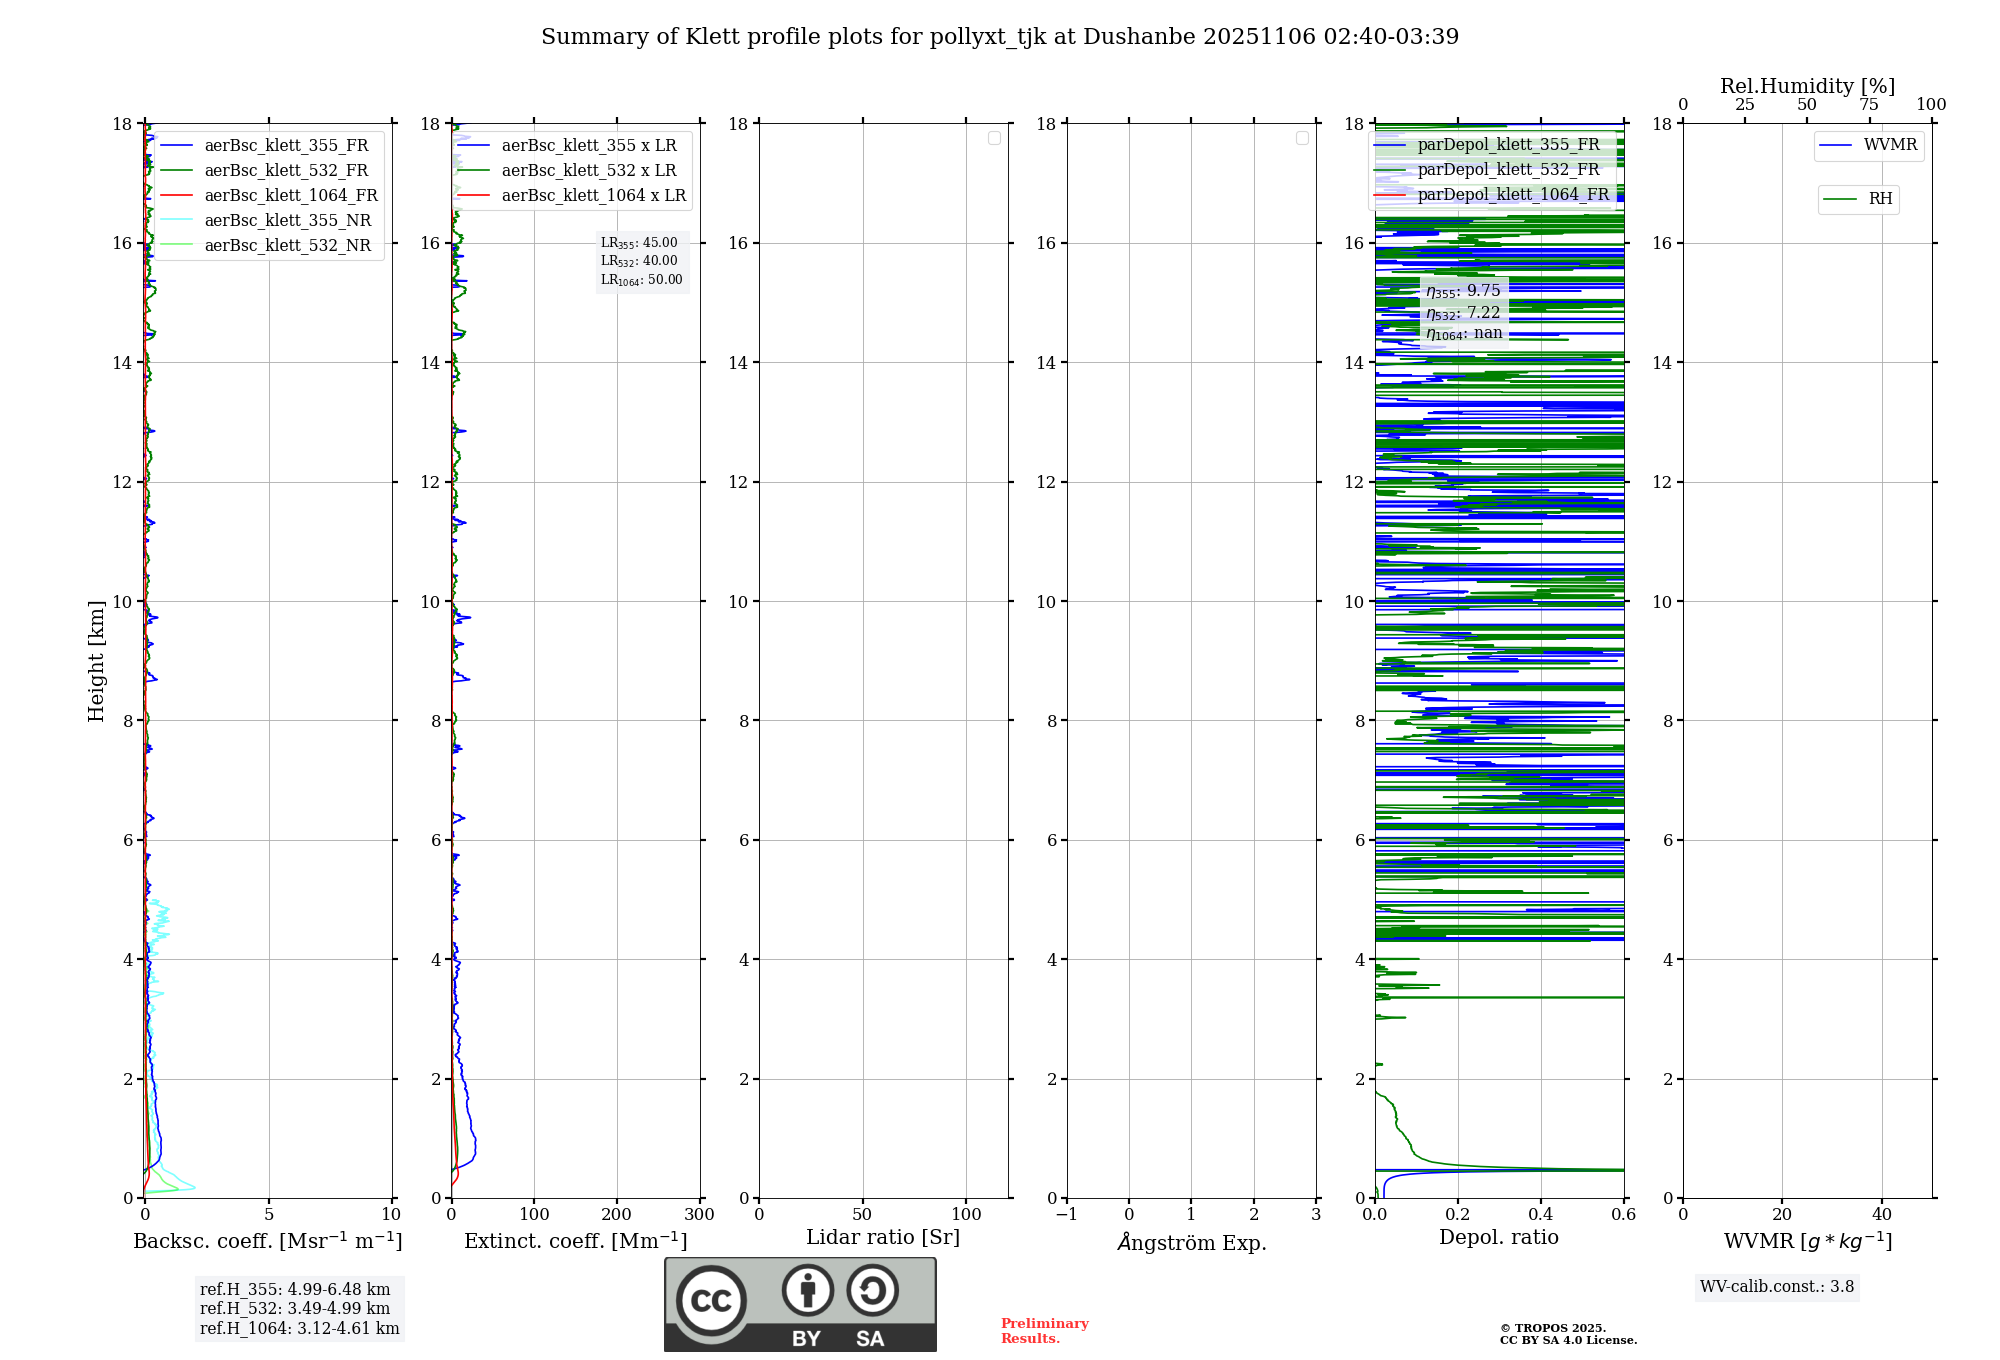Click the RH legend entry
This screenshot has width=2000, height=1360.
1879,199
